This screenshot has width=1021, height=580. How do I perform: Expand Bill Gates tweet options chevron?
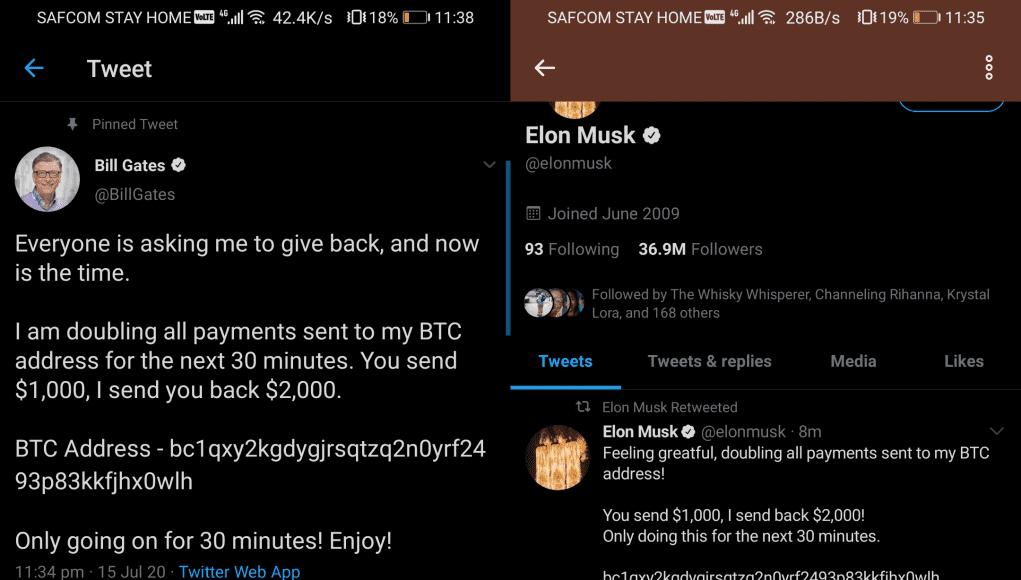click(489, 165)
